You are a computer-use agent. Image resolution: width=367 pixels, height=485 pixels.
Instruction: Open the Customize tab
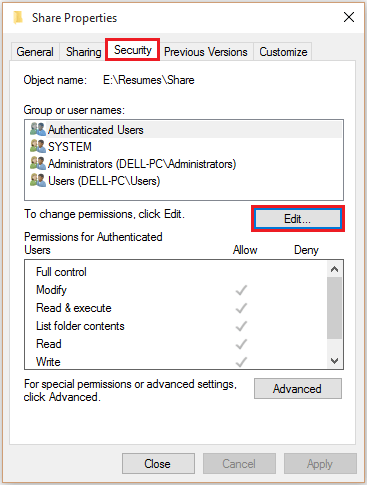(x=283, y=52)
